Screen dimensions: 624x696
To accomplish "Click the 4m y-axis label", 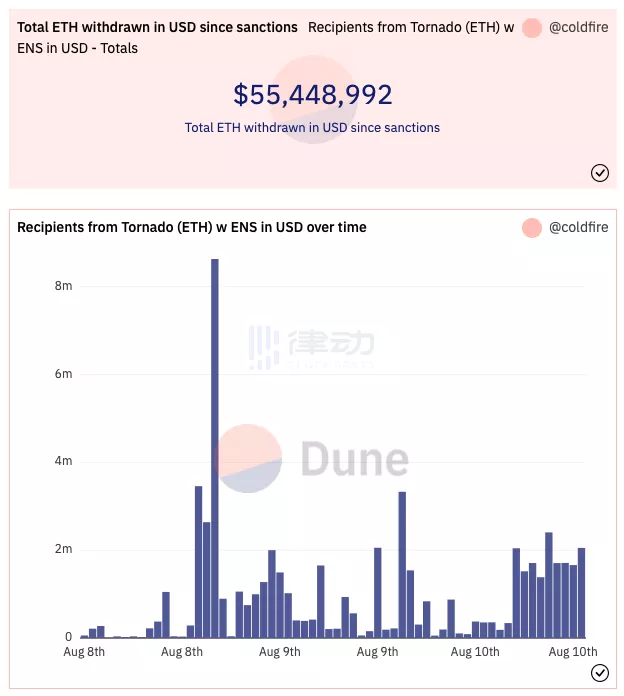I will [63, 461].
